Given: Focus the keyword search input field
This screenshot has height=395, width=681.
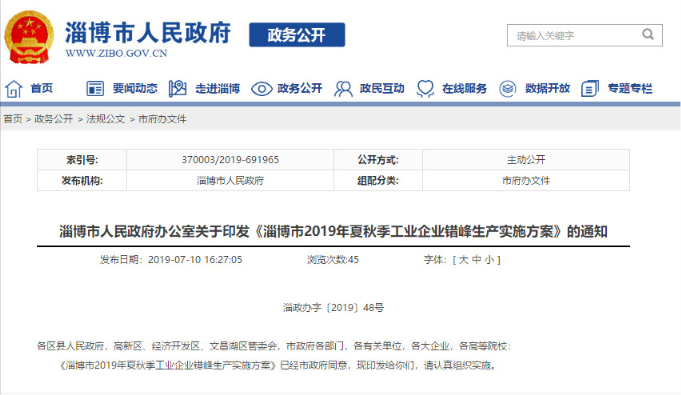Looking at the screenshot, I should 585,35.
